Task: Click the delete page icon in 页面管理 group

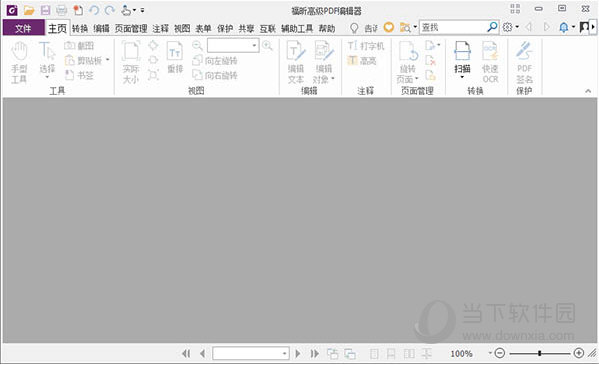Action: point(431,60)
